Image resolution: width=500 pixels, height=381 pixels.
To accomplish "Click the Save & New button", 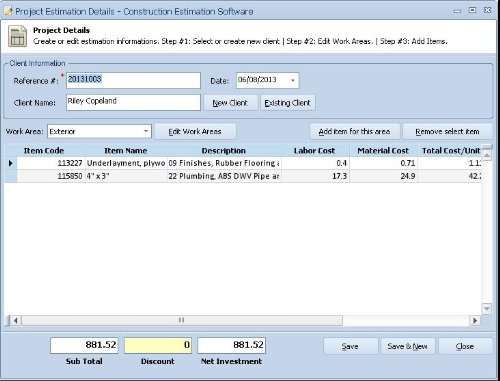I will pyautogui.click(x=408, y=346).
